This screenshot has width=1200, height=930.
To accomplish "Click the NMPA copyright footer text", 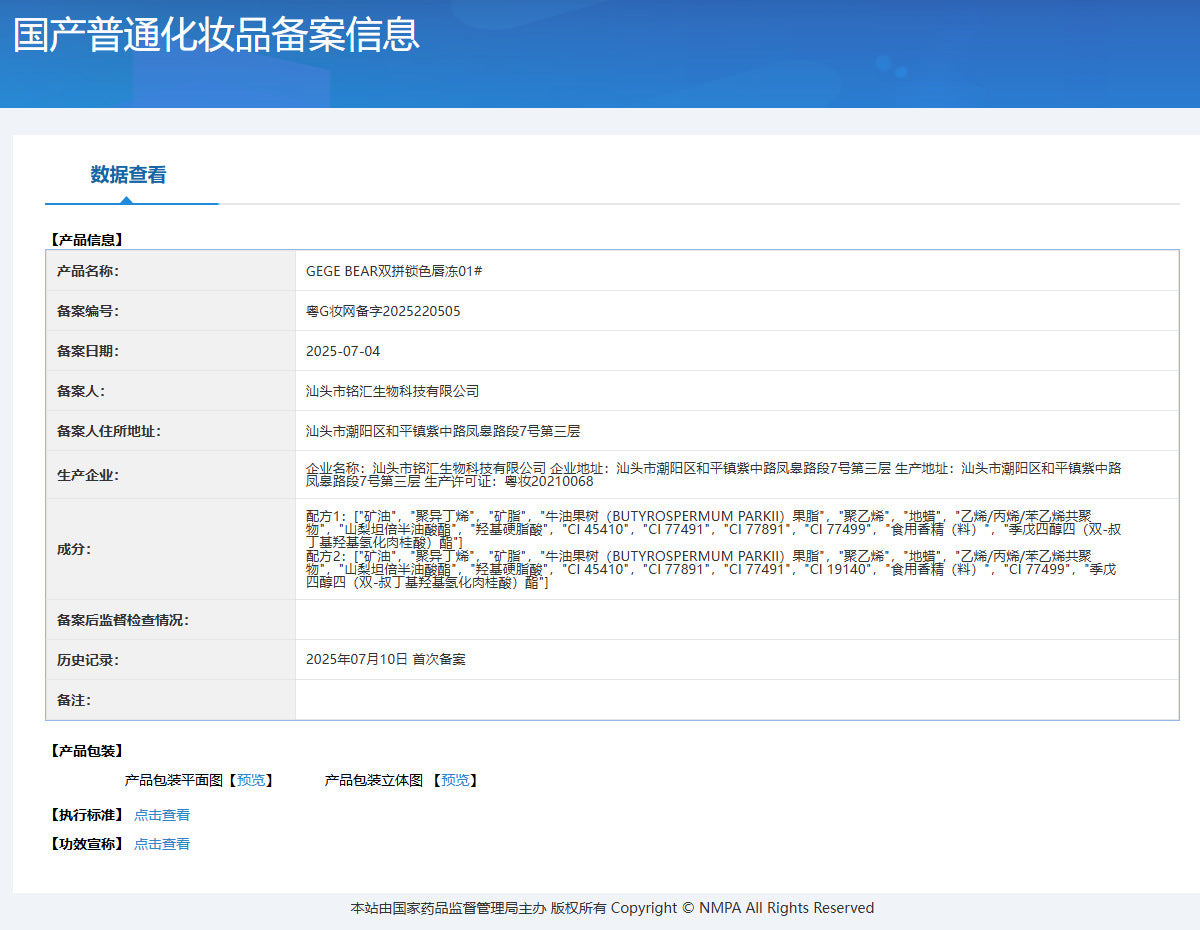I will (612, 908).
